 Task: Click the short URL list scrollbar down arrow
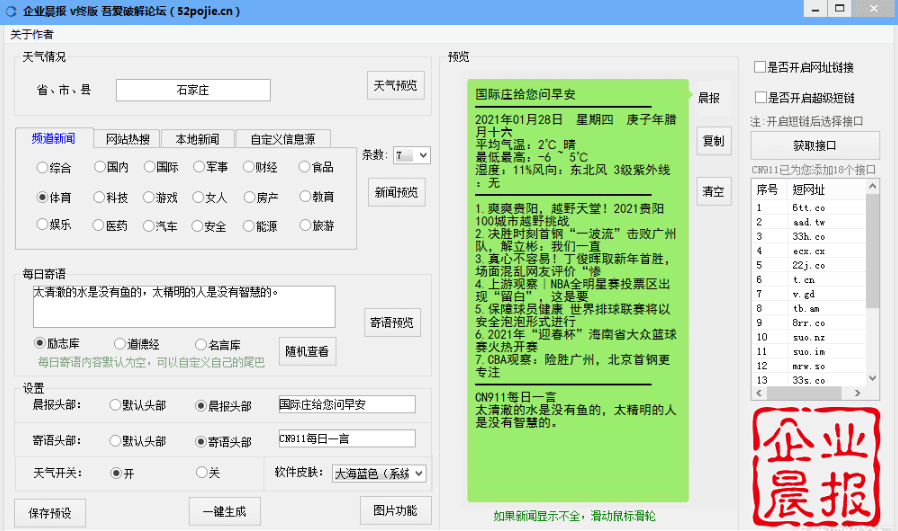click(x=873, y=380)
